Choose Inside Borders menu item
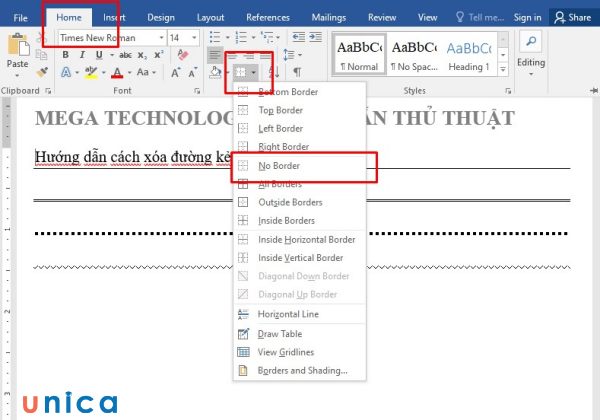The image size is (600, 420). coord(300,221)
